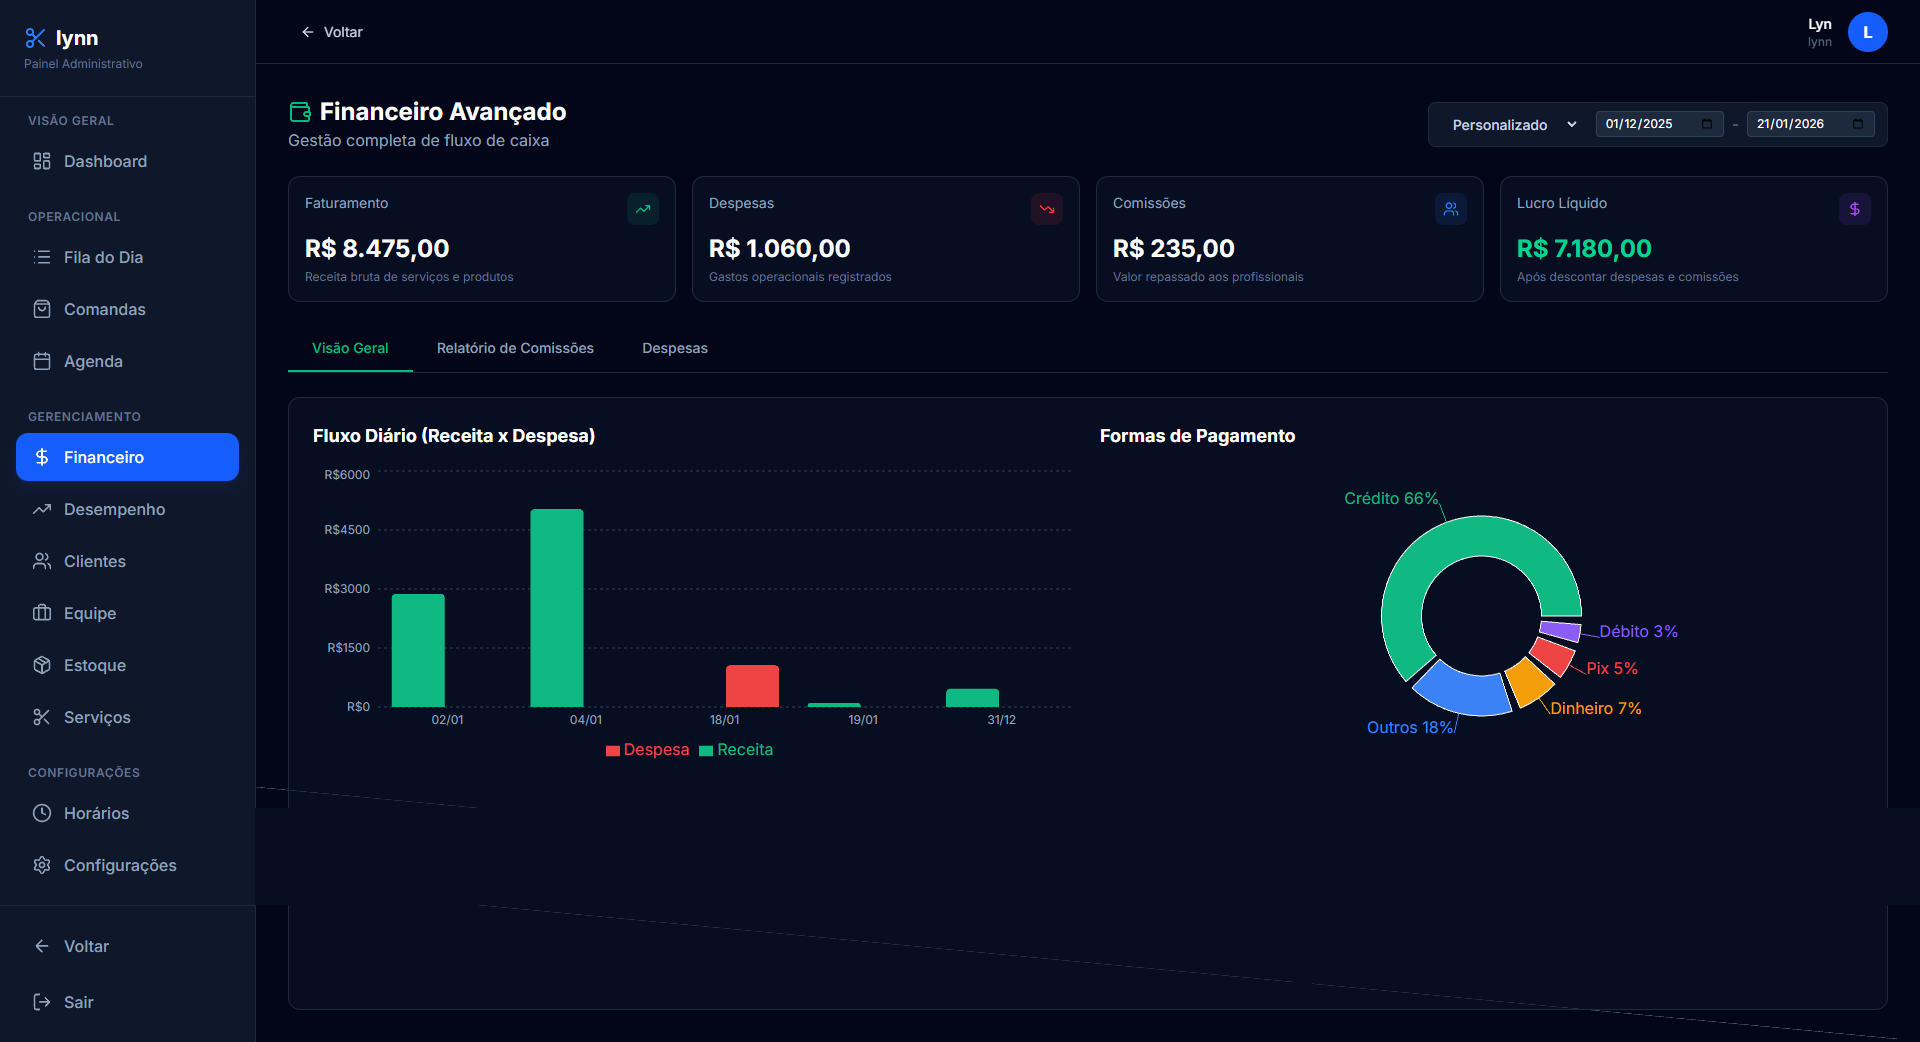Click the Faturamento trending-up icon
Viewport: 1920px width, 1042px height.
[643, 209]
